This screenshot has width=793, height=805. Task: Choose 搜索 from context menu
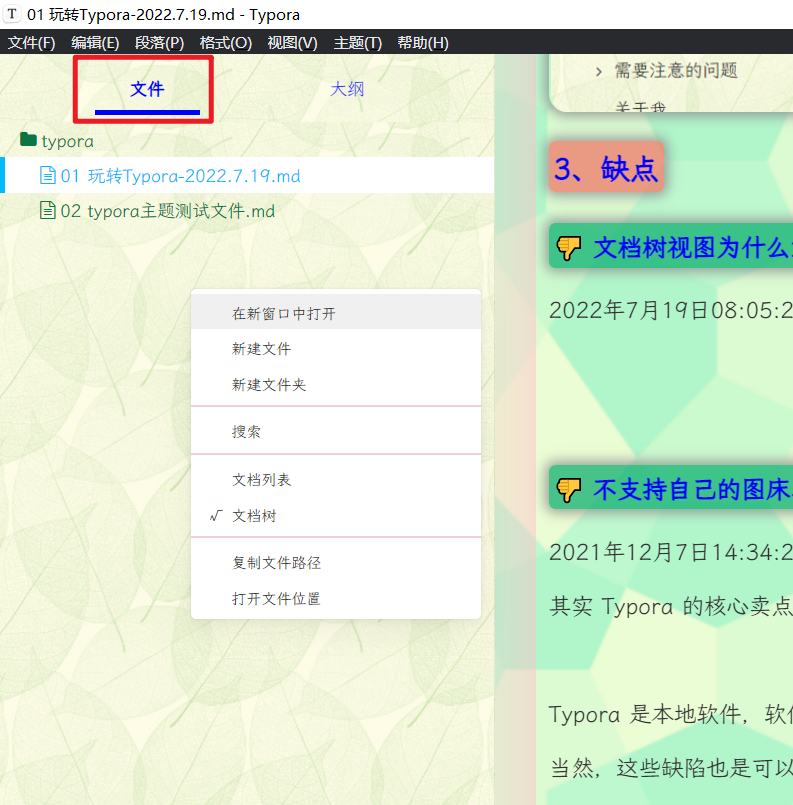336,431
